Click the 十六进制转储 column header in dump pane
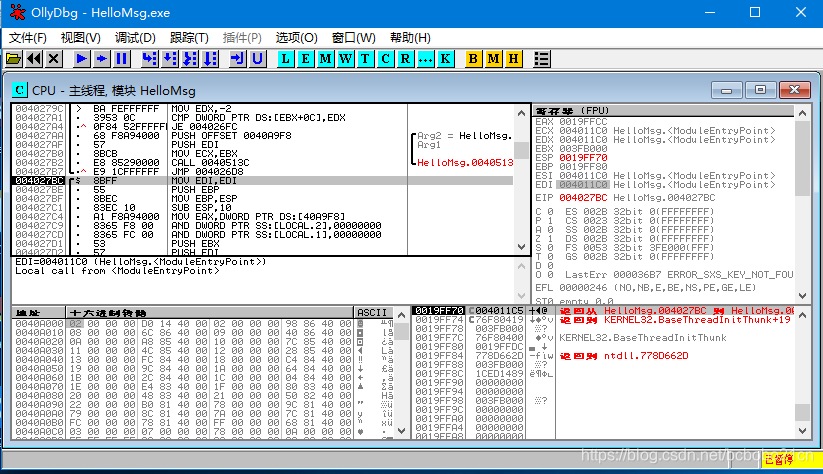The height and width of the screenshot is (474, 823). point(209,312)
